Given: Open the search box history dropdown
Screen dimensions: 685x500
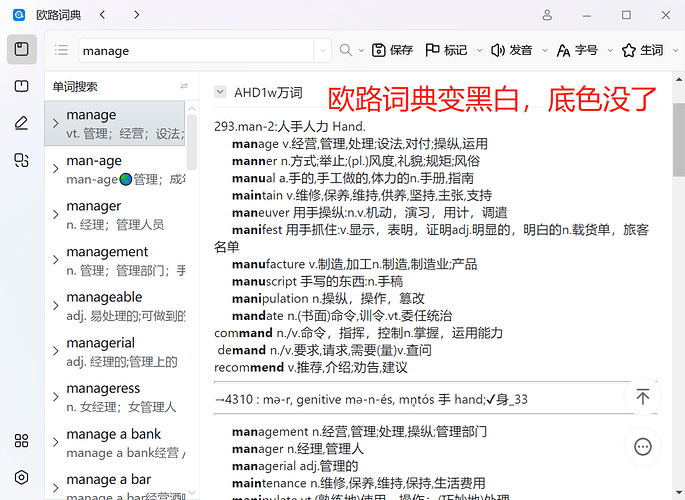Looking at the screenshot, I should point(323,51).
